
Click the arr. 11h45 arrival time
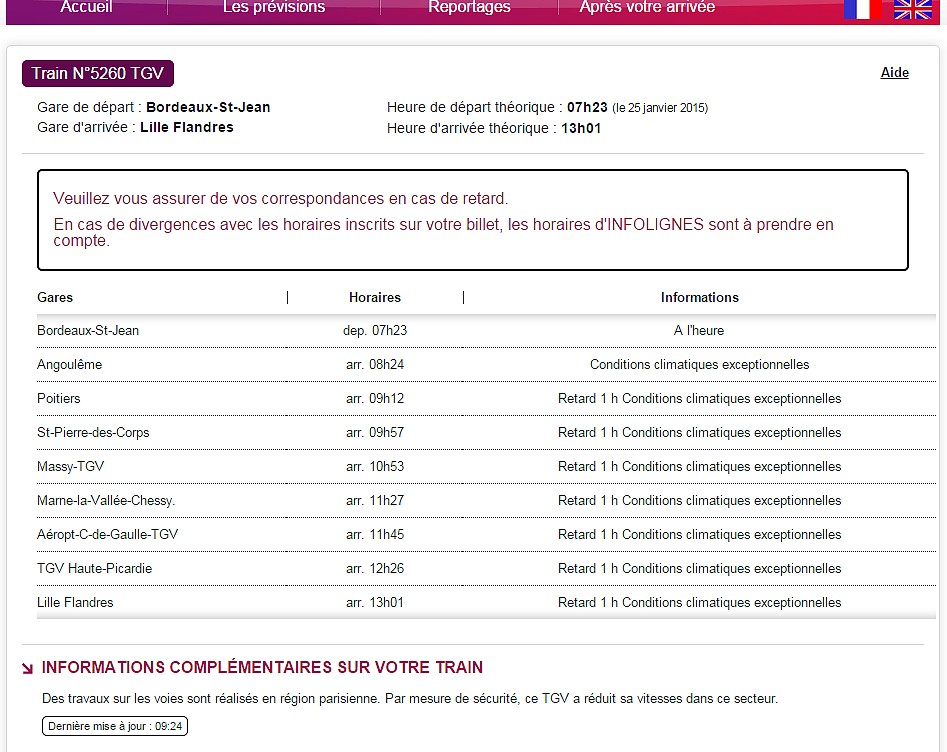(x=375, y=535)
